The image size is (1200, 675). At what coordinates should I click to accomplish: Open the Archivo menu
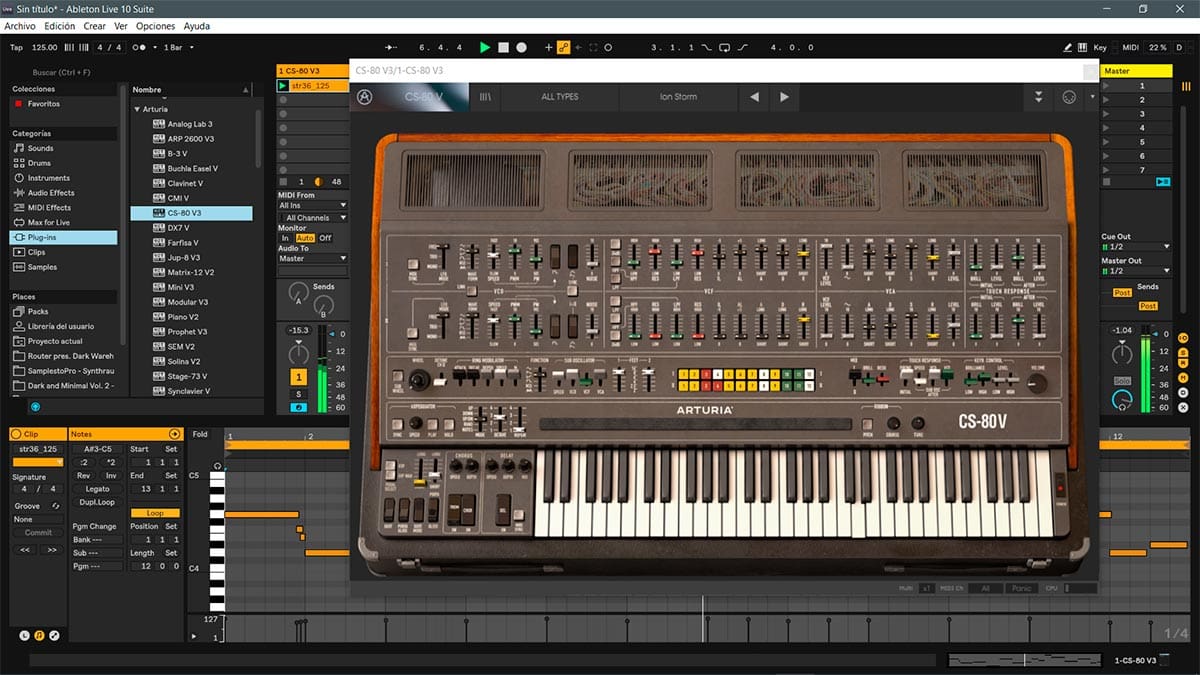(x=20, y=26)
